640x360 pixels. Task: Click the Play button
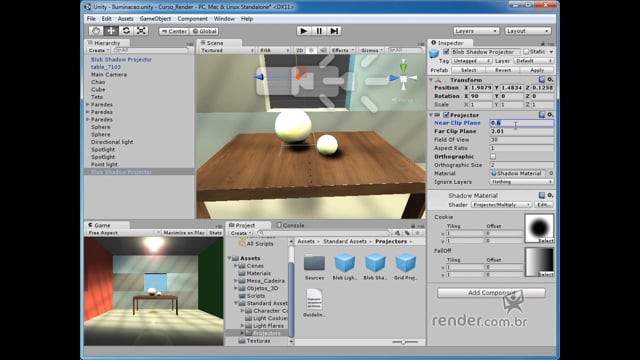(303, 31)
